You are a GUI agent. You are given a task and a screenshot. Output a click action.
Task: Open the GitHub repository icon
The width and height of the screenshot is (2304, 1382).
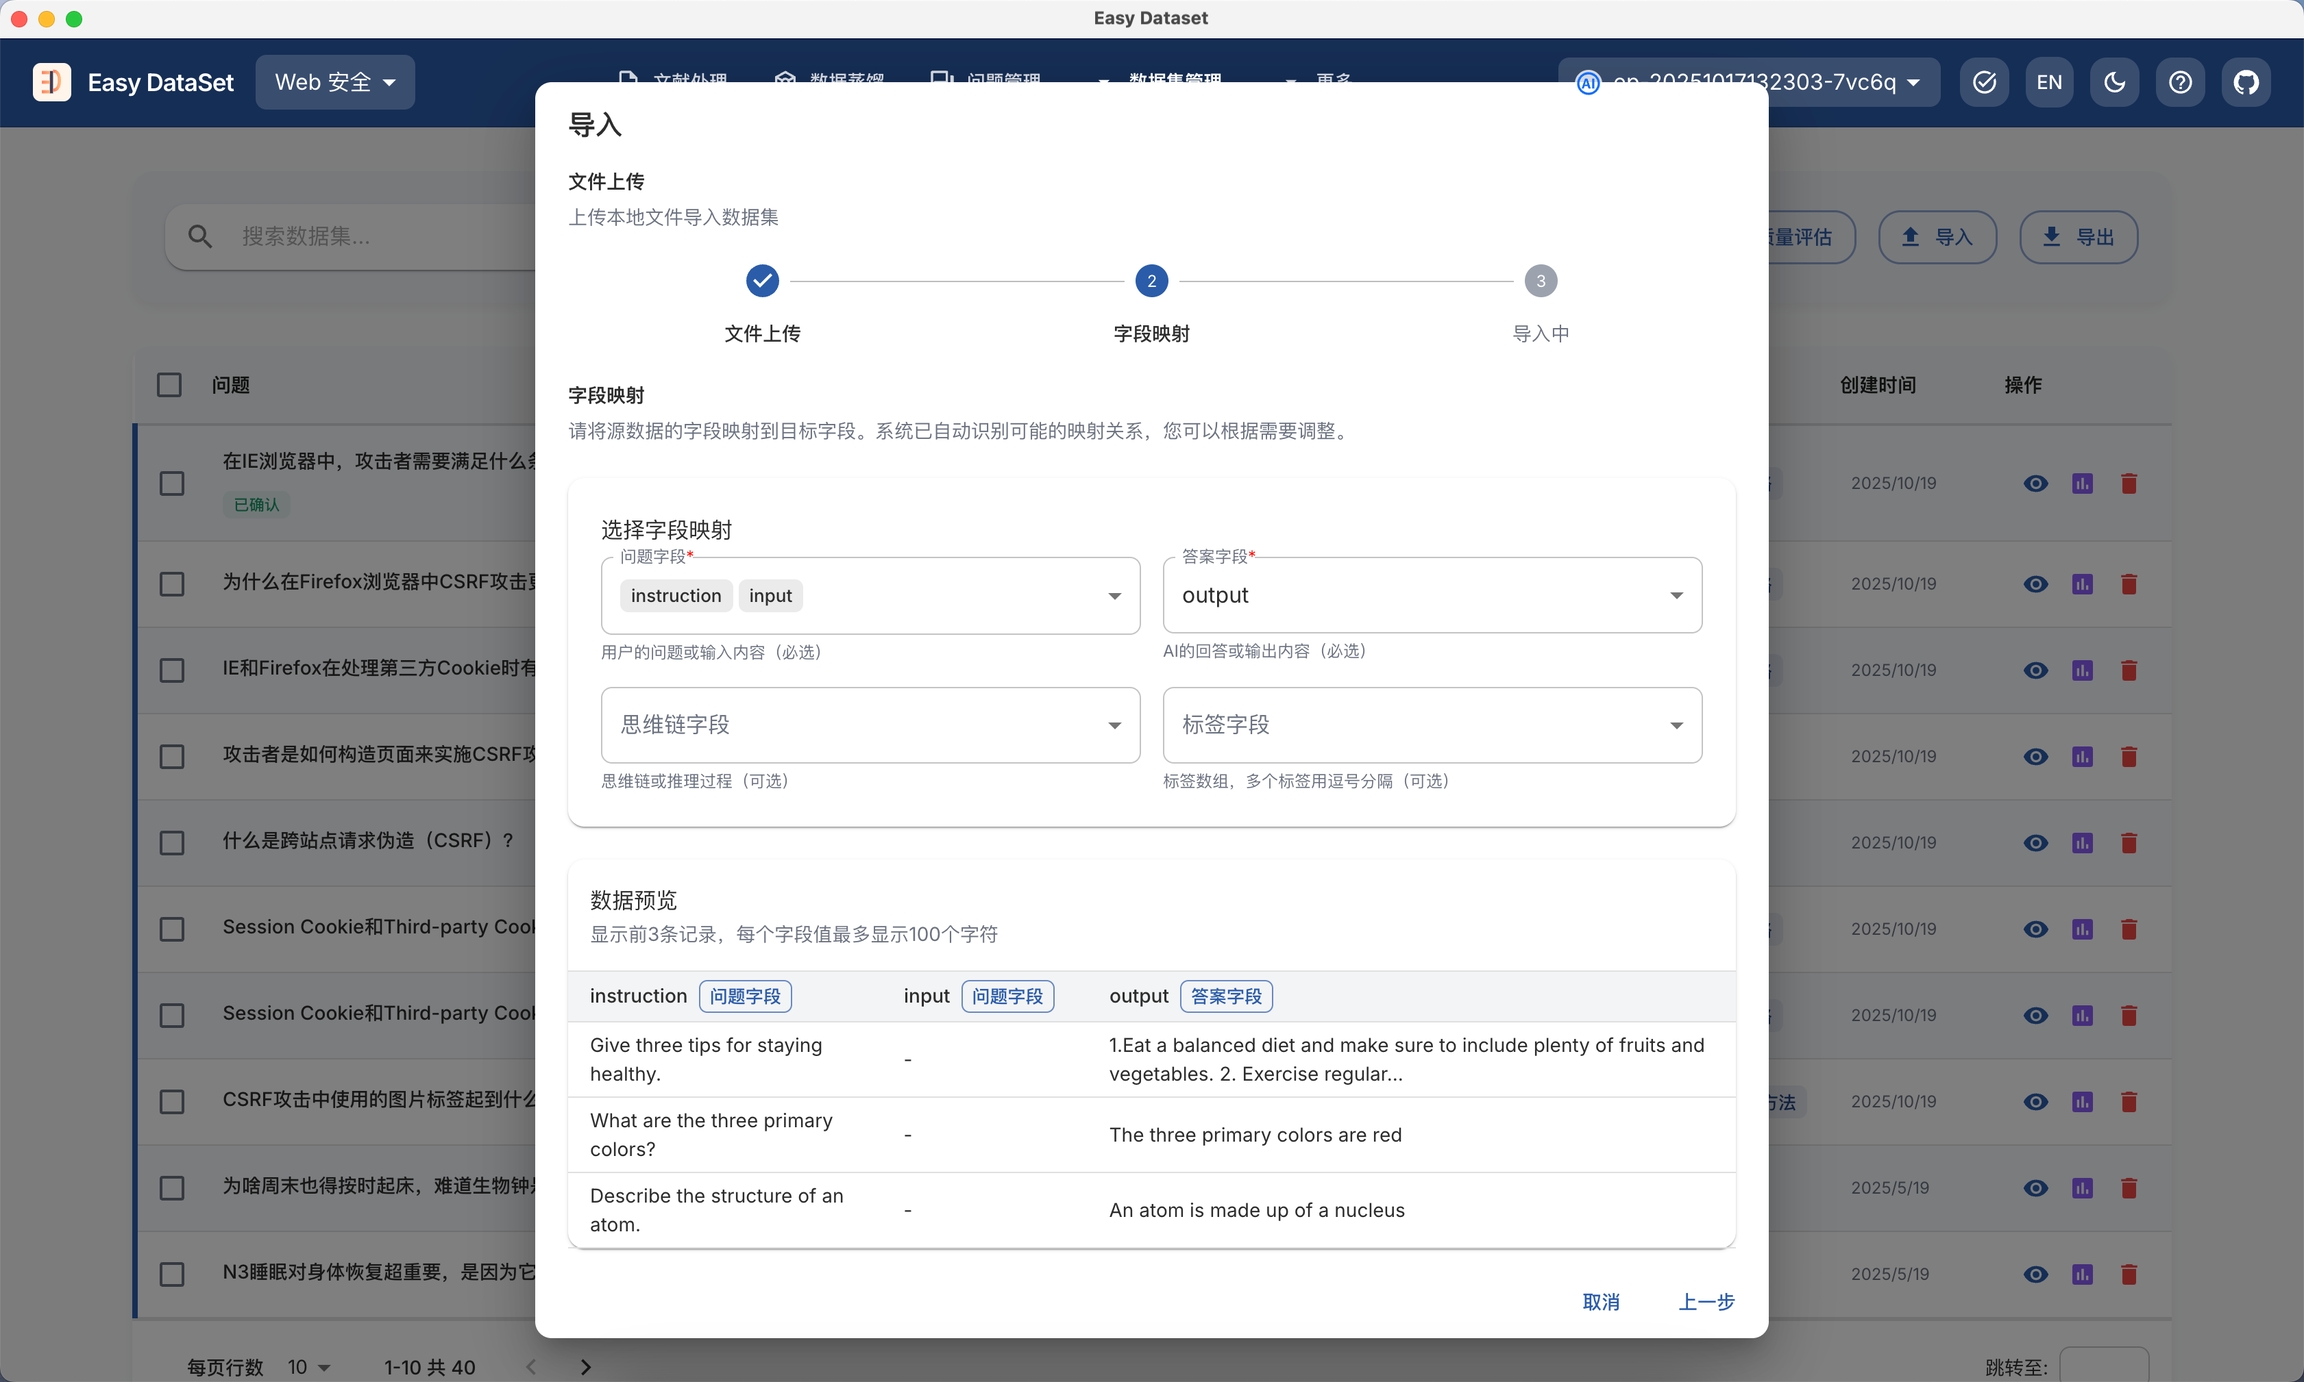pos(2246,82)
